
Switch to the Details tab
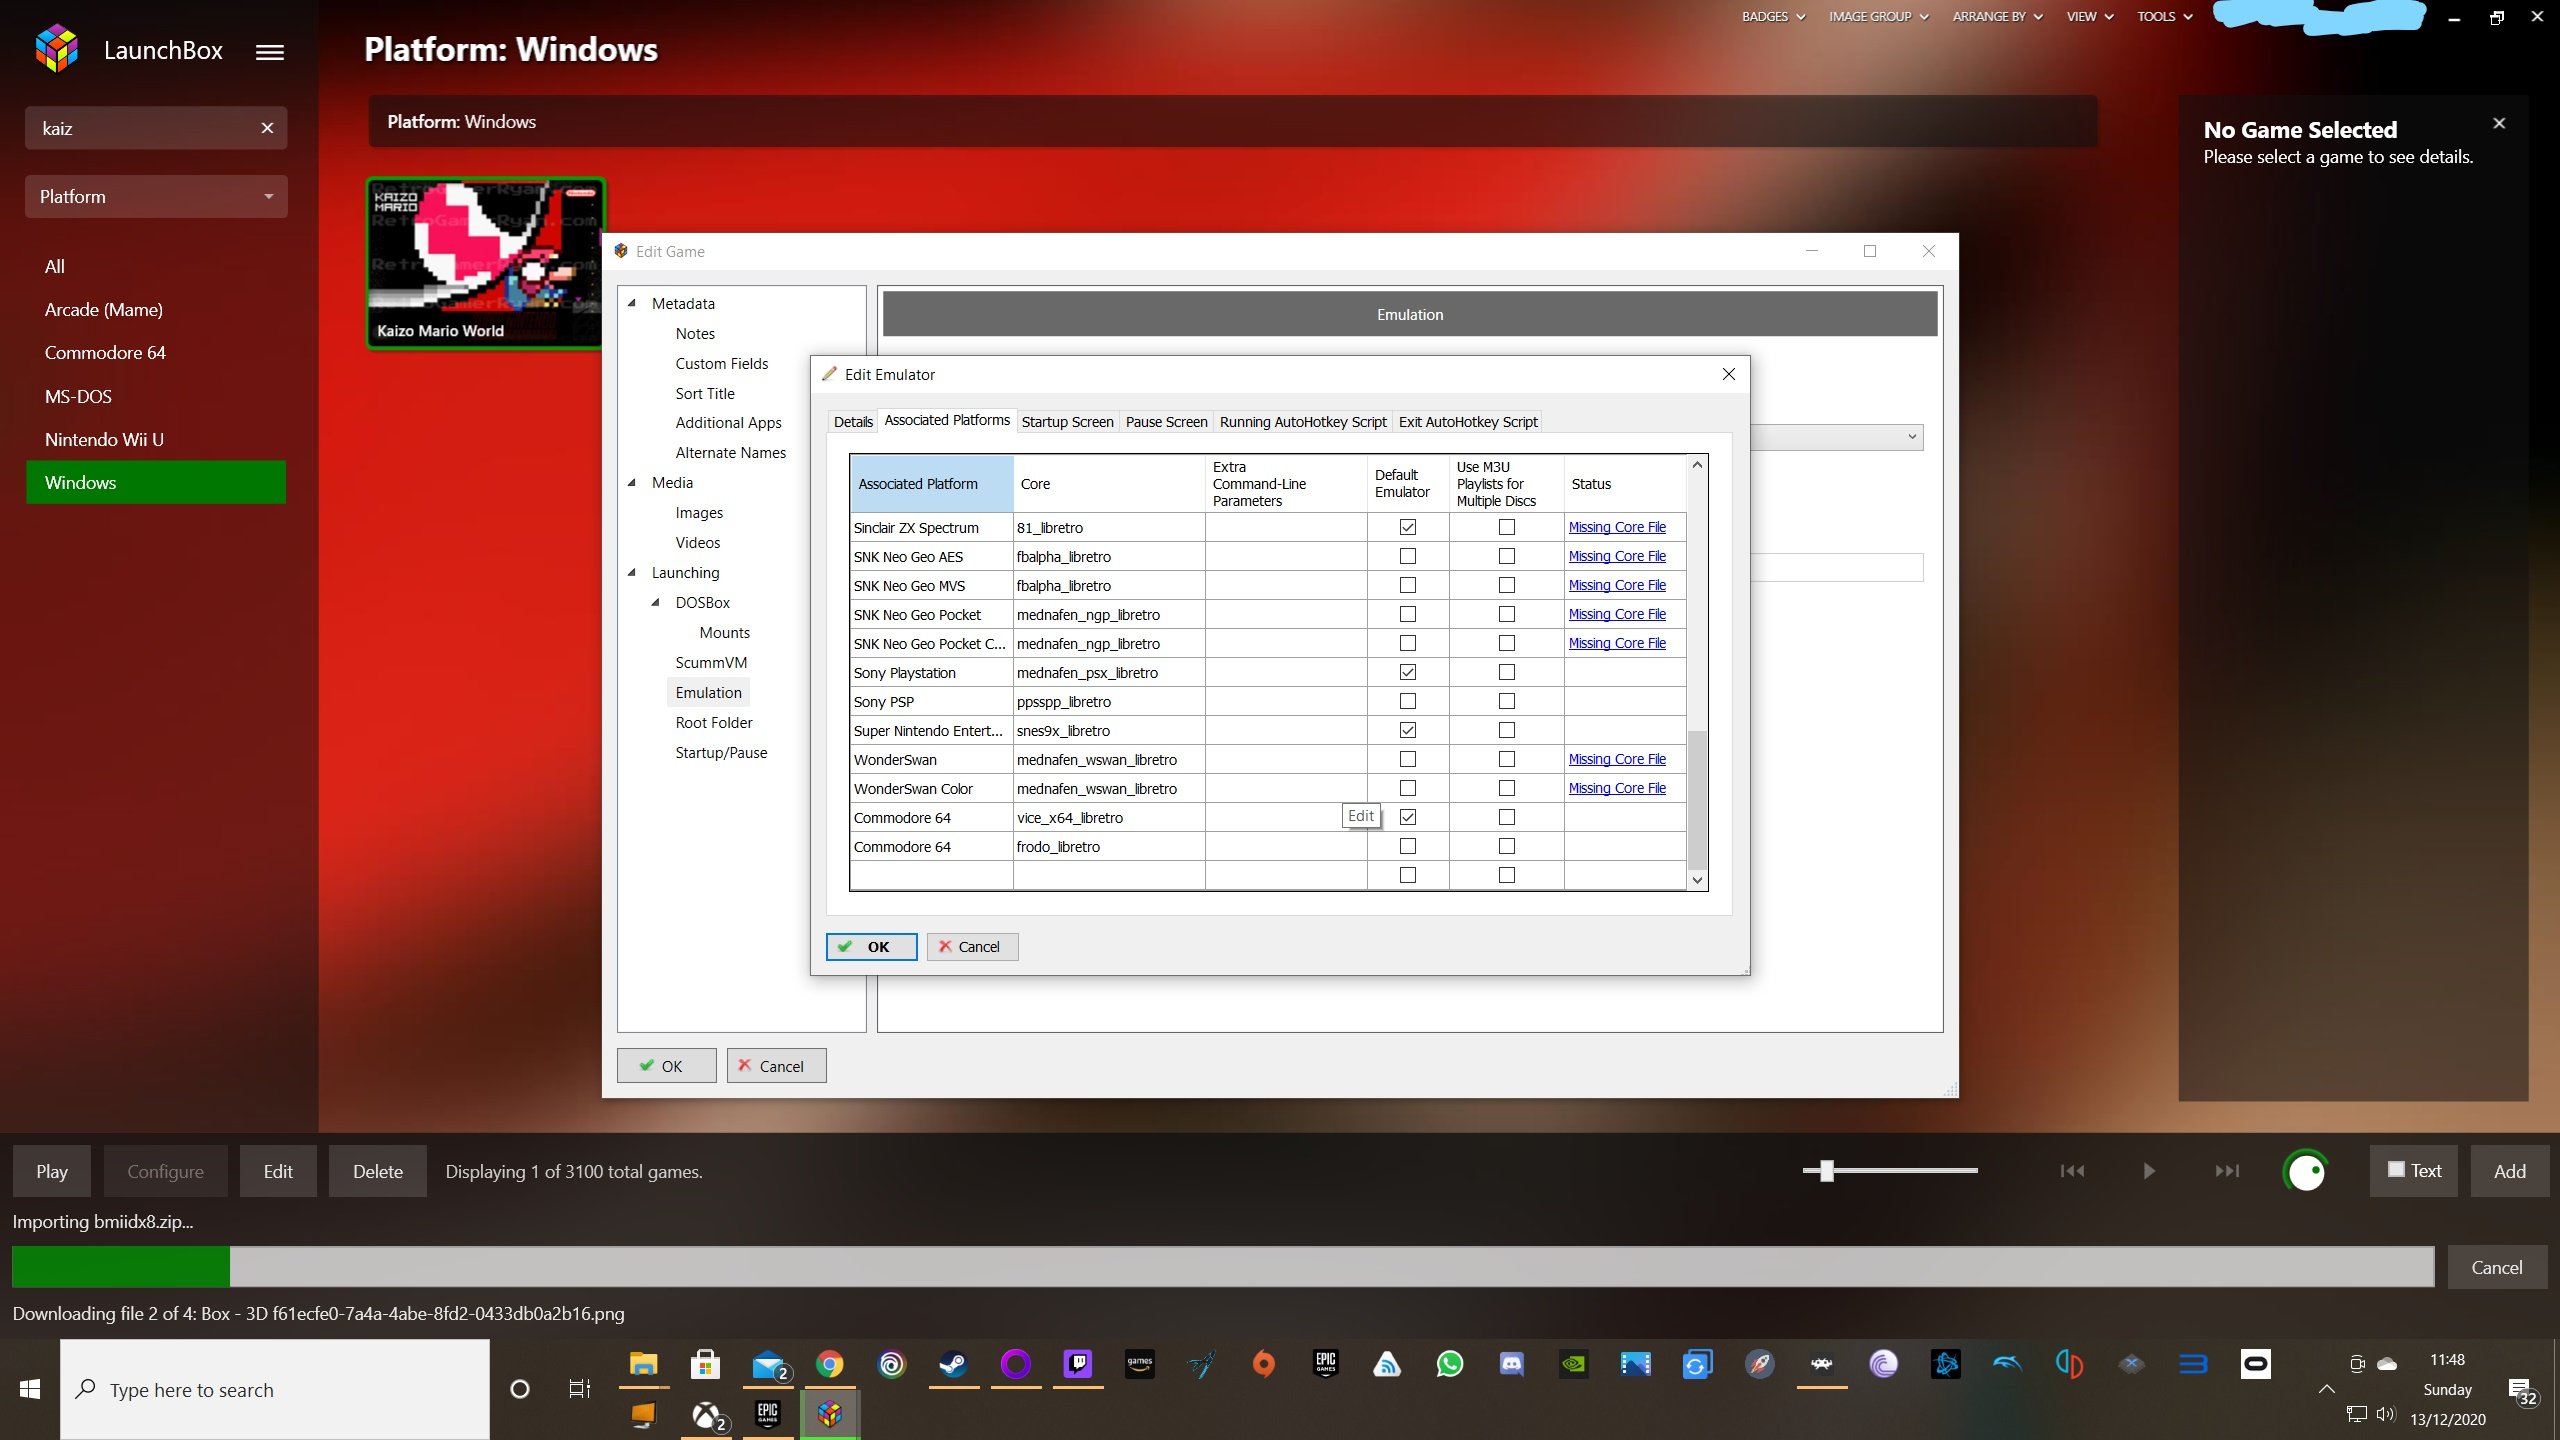pos(853,422)
